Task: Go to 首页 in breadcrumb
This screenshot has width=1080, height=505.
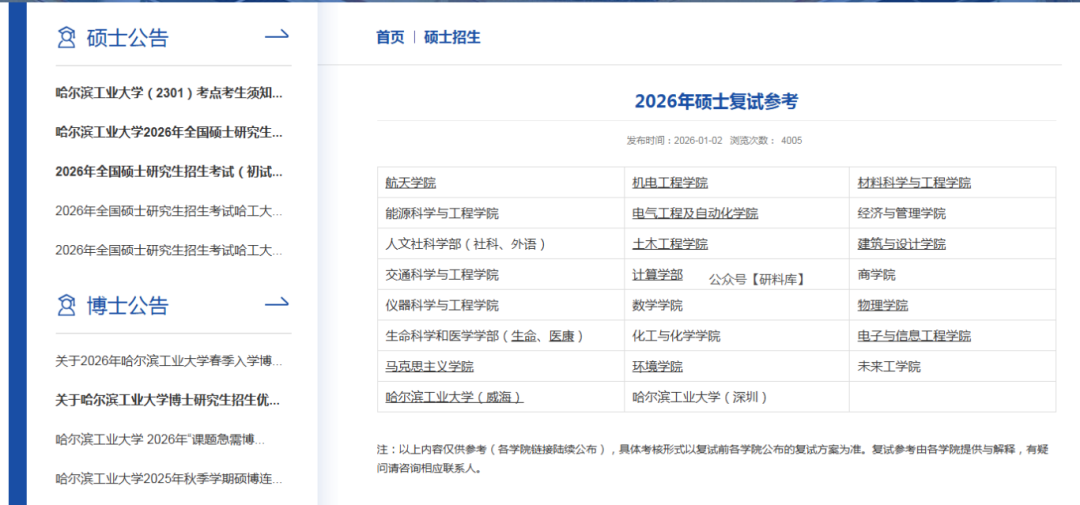Action: pos(390,37)
